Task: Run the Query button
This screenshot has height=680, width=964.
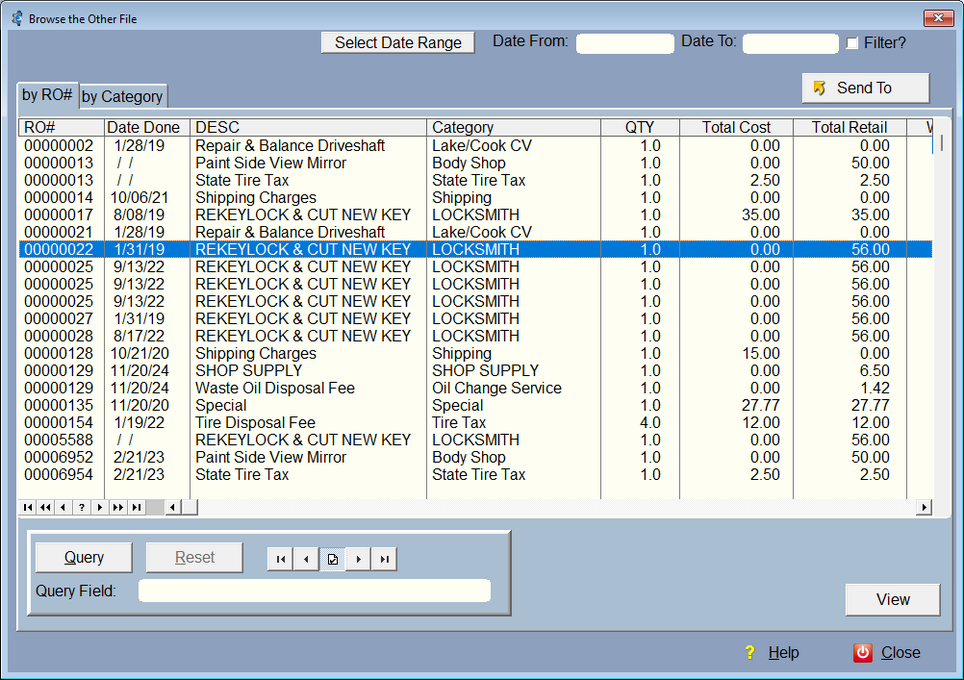Action: click(84, 558)
